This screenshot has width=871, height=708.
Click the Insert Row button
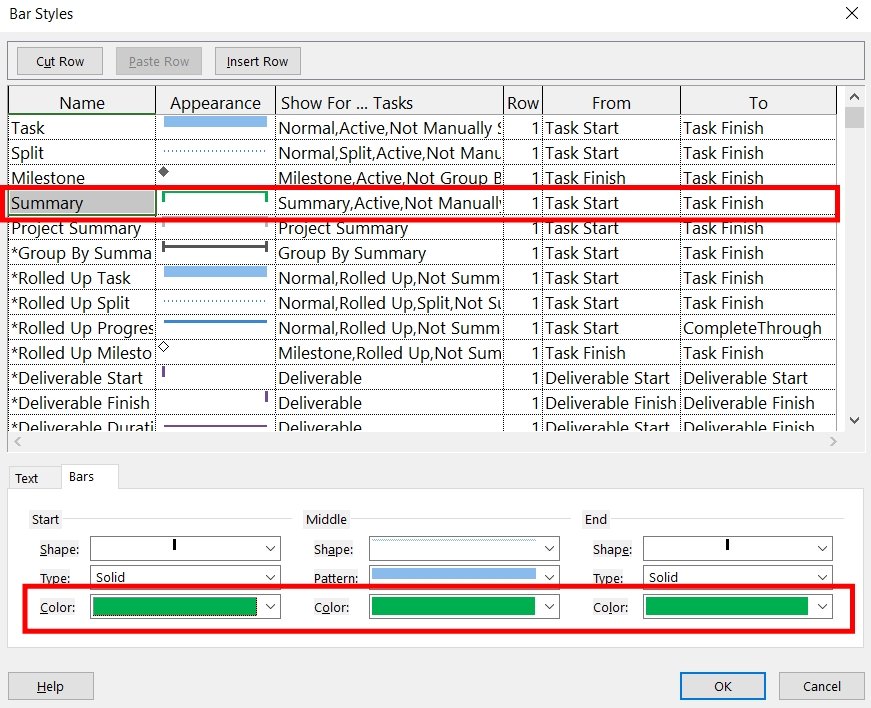(x=258, y=61)
